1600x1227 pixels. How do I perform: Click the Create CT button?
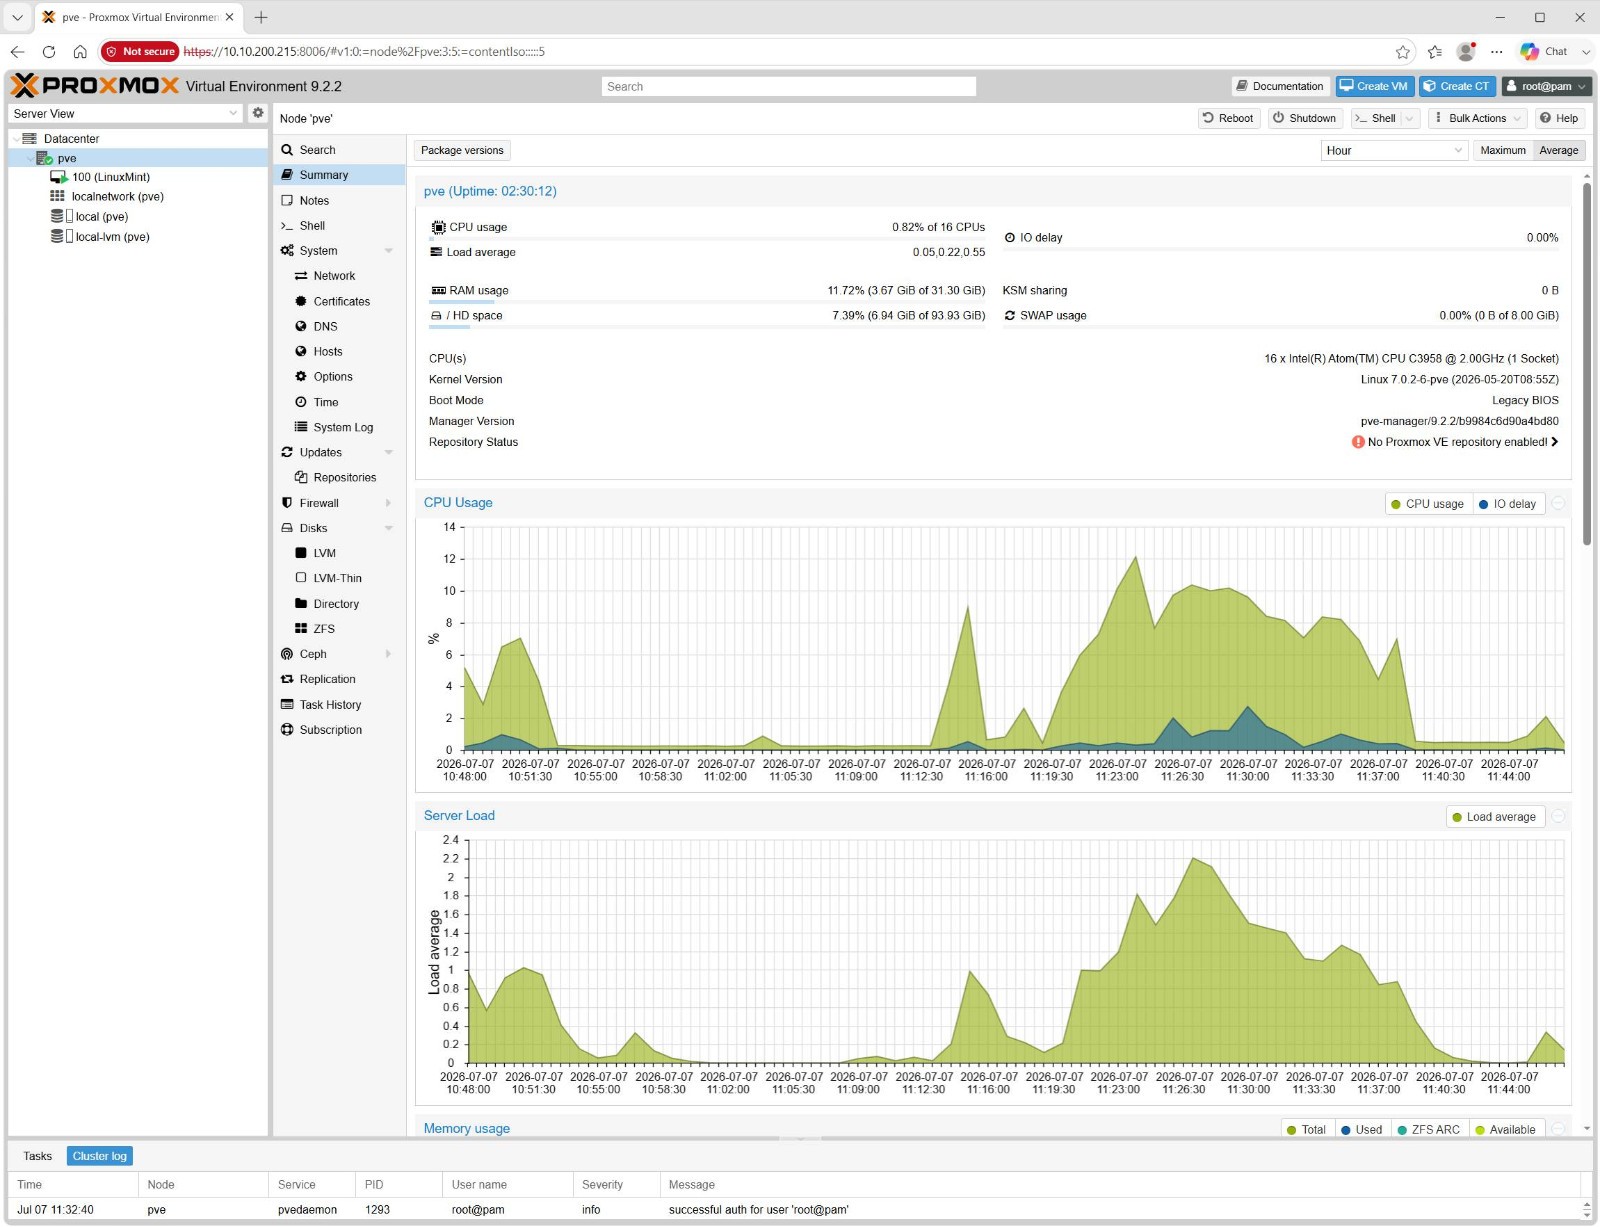(1458, 86)
